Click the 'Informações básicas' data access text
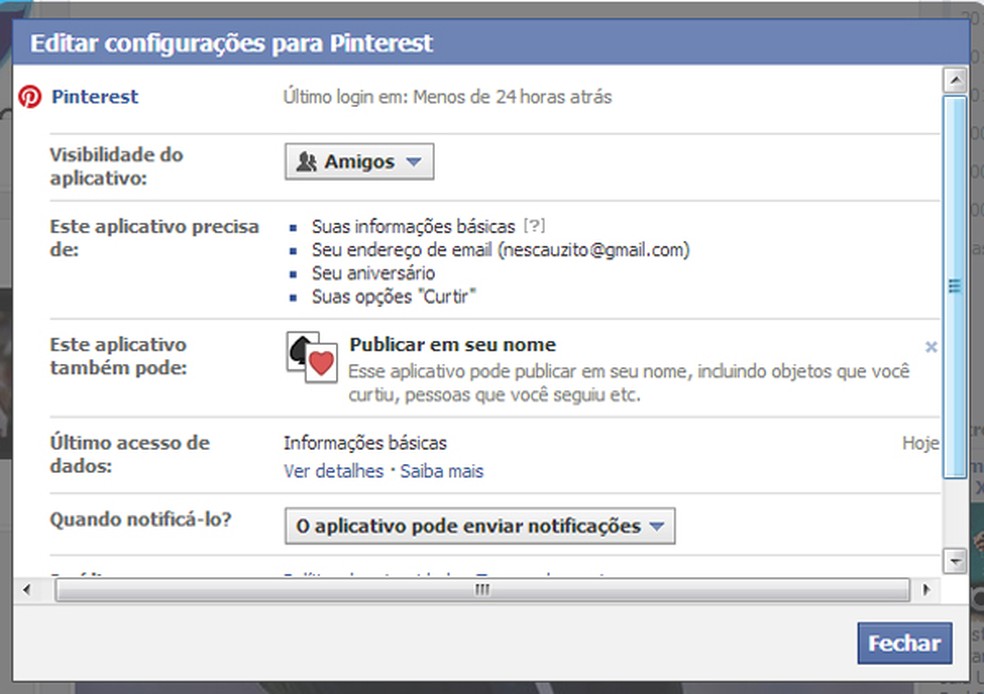This screenshot has height=694, width=984. click(x=365, y=443)
